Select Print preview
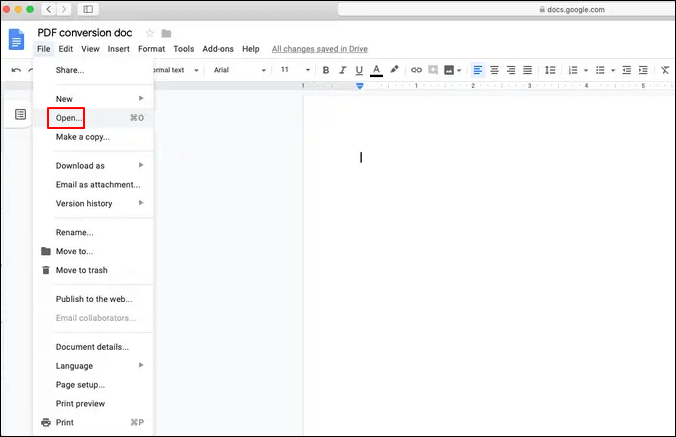This screenshot has width=676, height=437. 93,404
